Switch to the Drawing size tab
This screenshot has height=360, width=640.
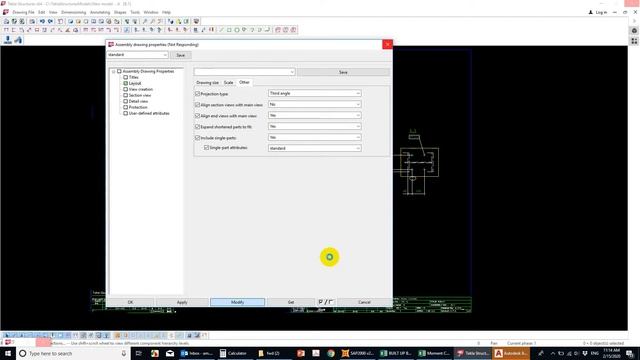(x=207, y=82)
